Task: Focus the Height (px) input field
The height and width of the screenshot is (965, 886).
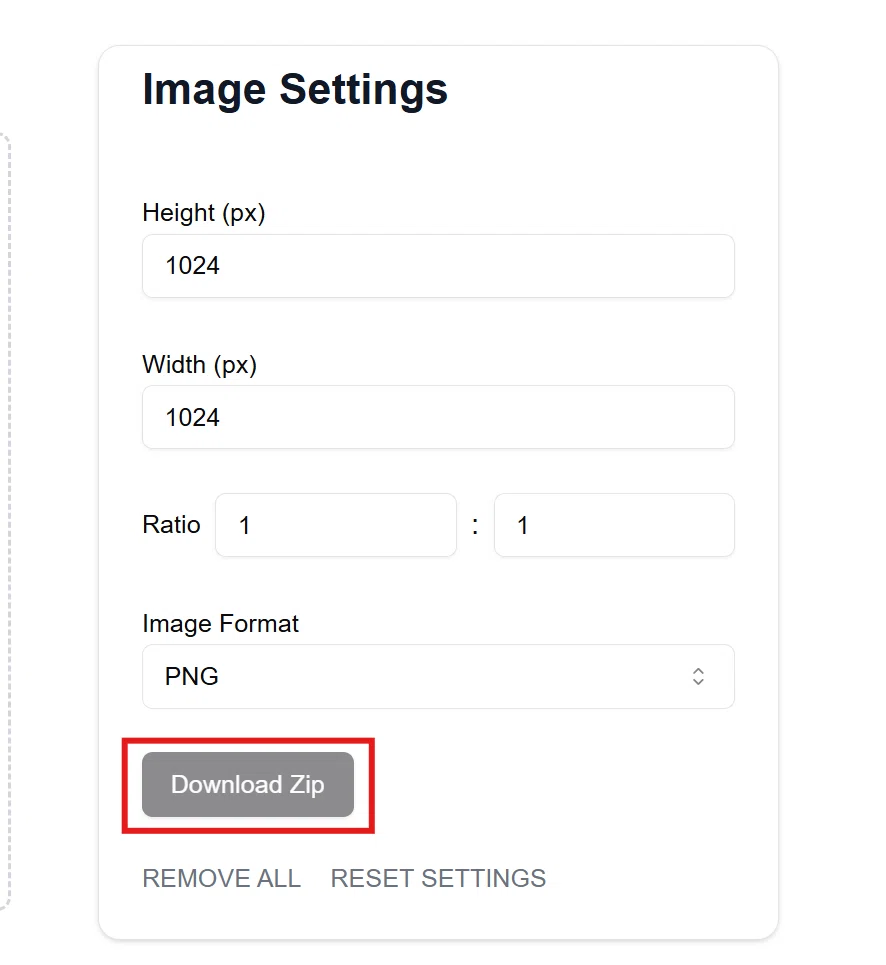Action: (x=438, y=266)
